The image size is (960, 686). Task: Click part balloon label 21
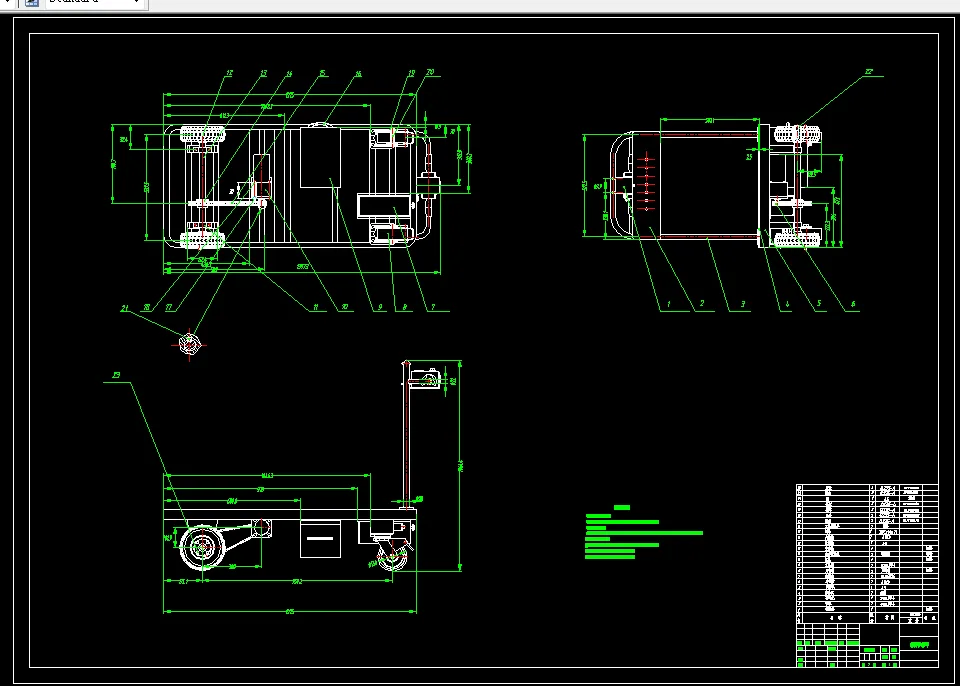pyautogui.click(x=125, y=308)
